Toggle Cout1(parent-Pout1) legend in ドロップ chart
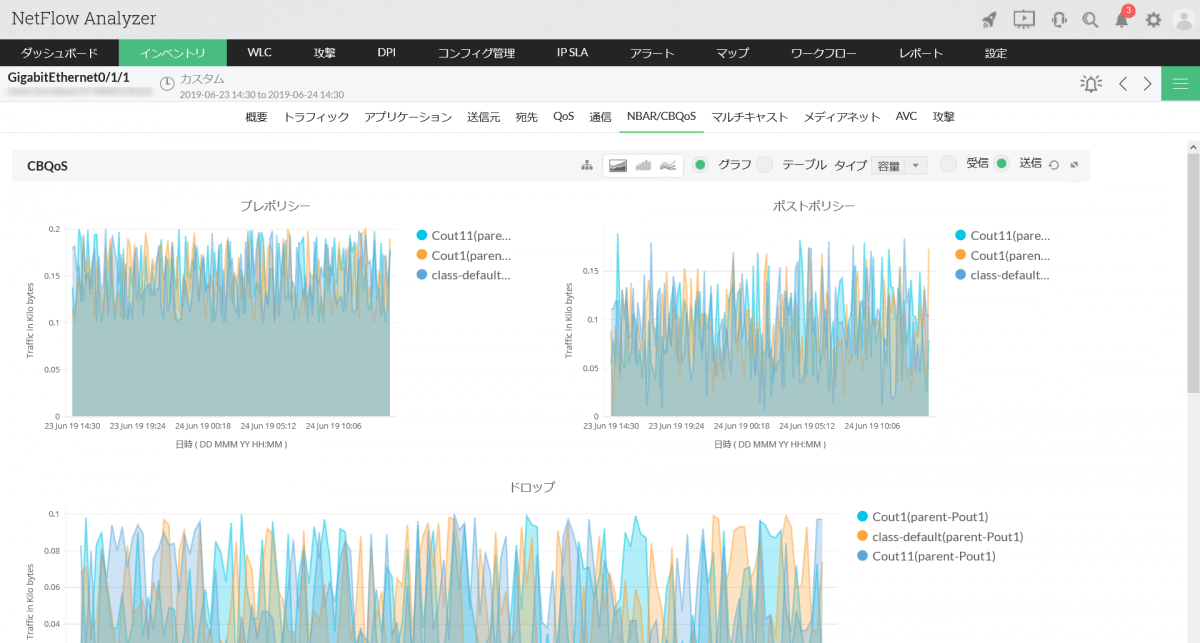Image resolution: width=1200 pixels, height=643 pixels. coord(929,517)
